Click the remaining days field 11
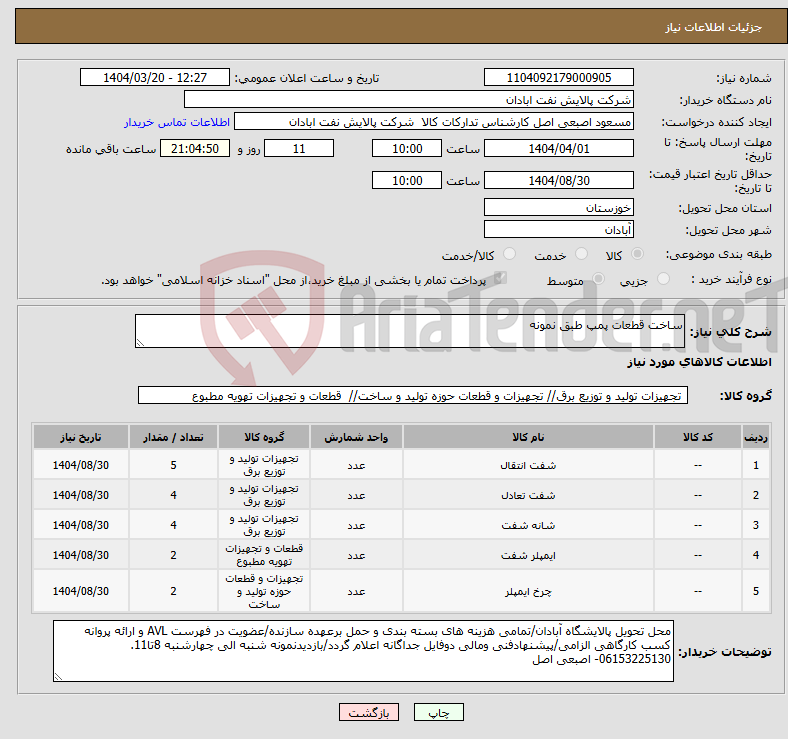The image size is (788, 739). [x=299, y=148]
